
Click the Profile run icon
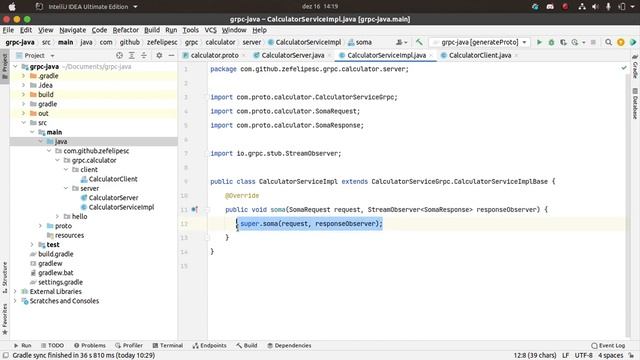pos(575,42)
